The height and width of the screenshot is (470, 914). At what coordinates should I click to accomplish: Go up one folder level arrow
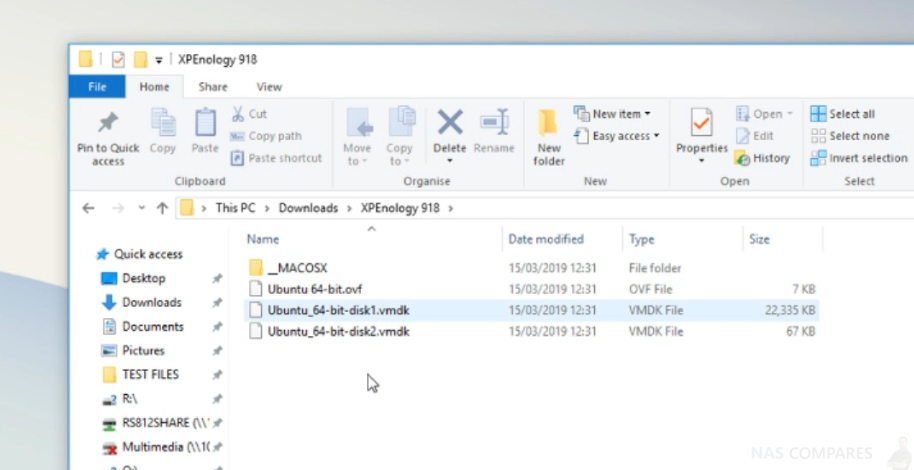pos(162,208)
